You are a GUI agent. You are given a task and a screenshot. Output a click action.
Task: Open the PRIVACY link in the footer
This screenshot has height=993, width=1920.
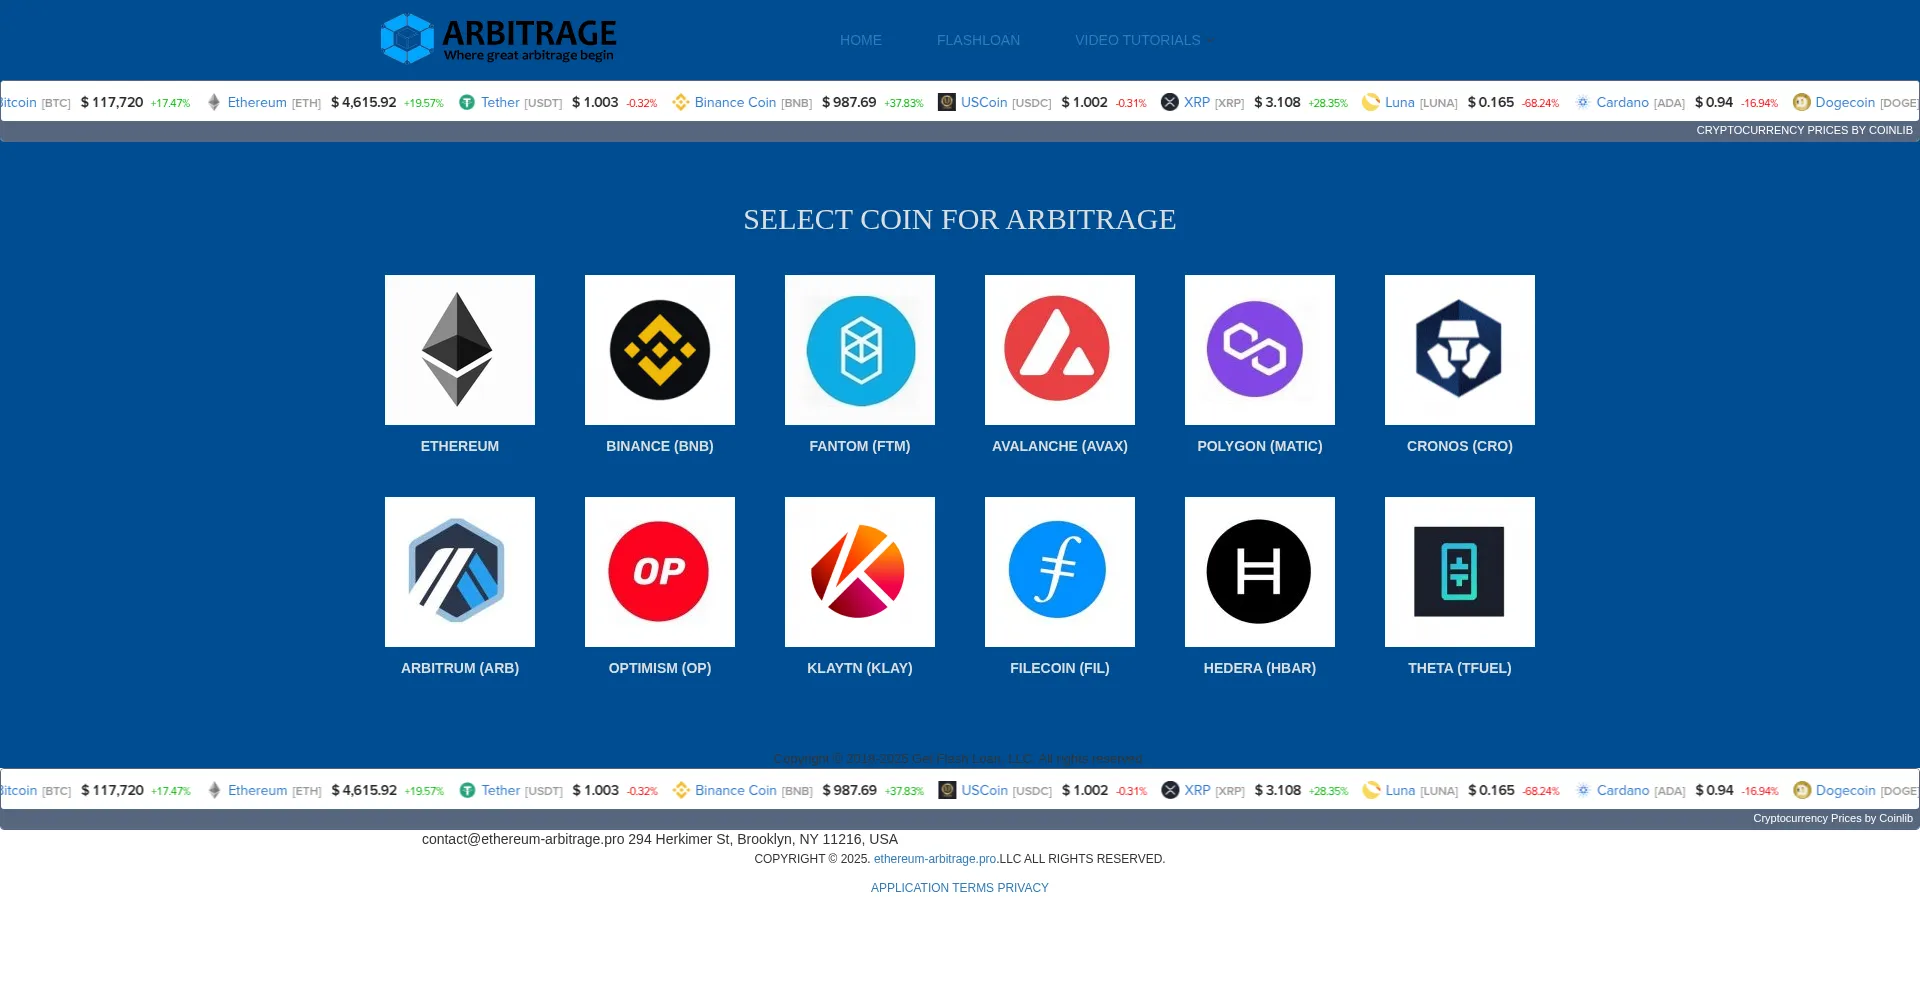point(1023,887)
